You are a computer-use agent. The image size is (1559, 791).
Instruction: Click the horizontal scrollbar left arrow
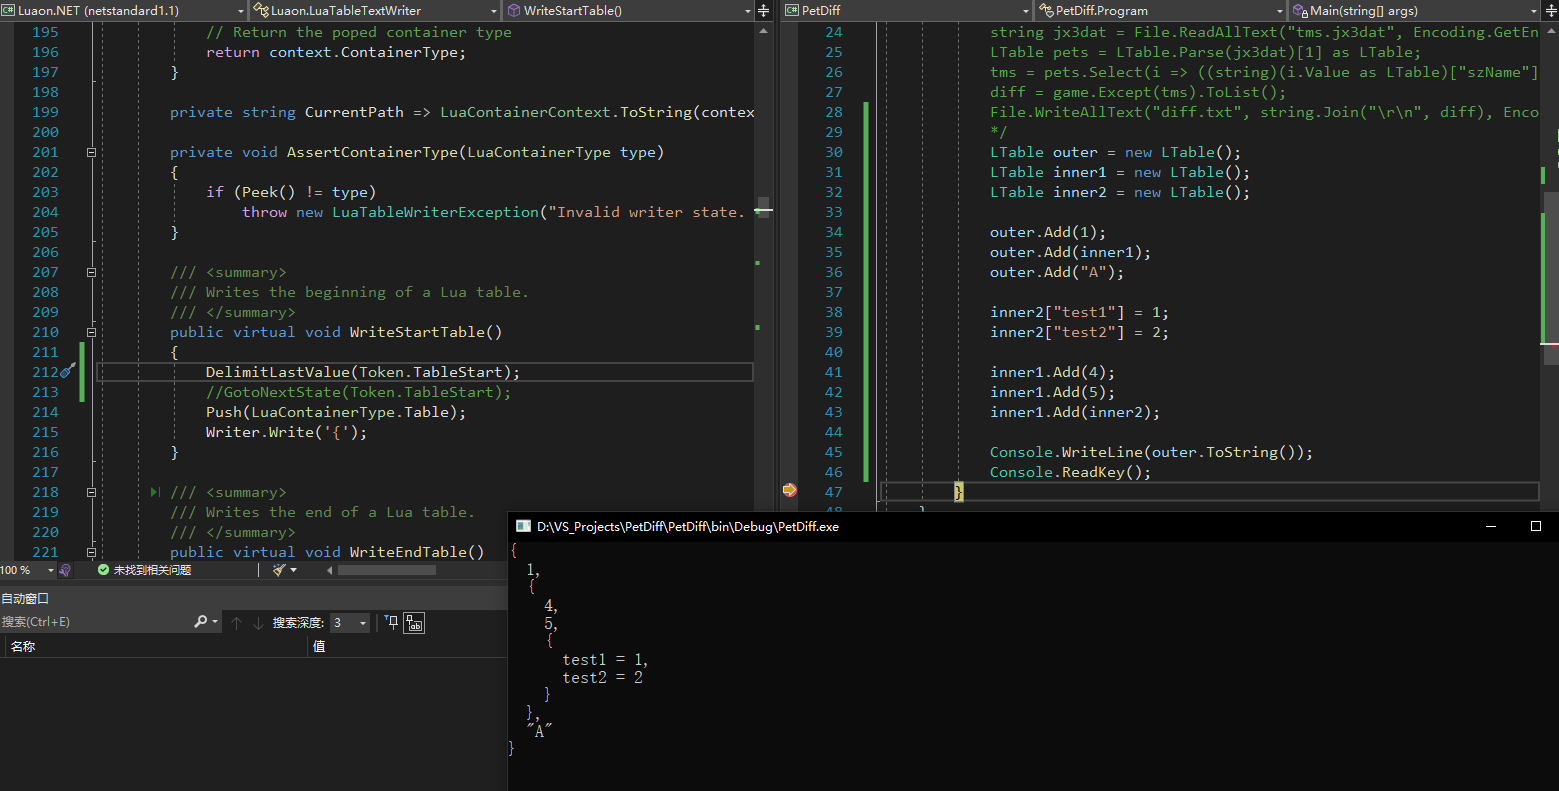point(330,570)
